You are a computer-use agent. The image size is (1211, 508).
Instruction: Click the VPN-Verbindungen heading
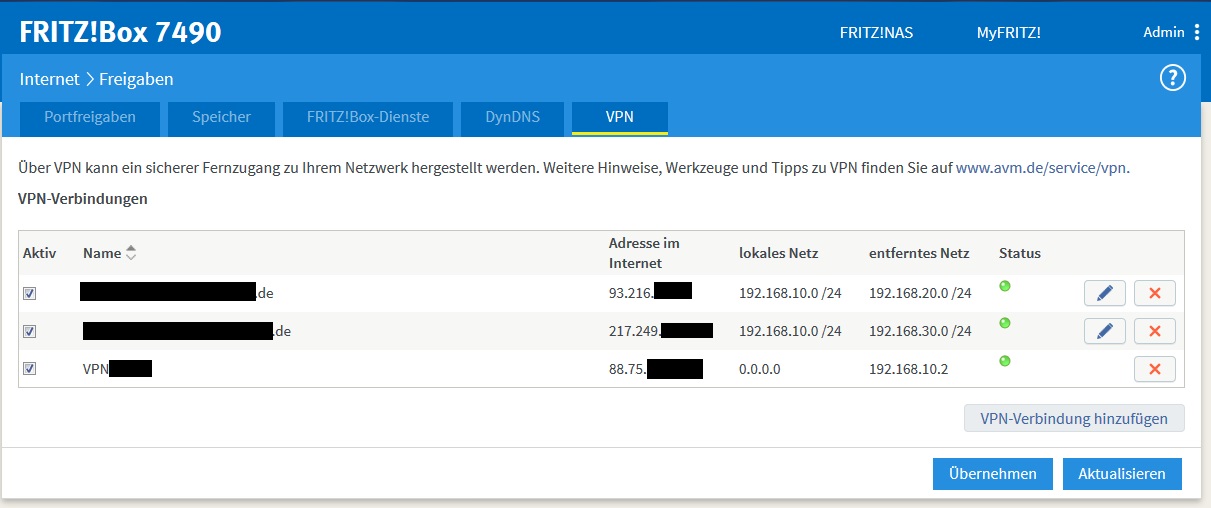click(83, 199)
